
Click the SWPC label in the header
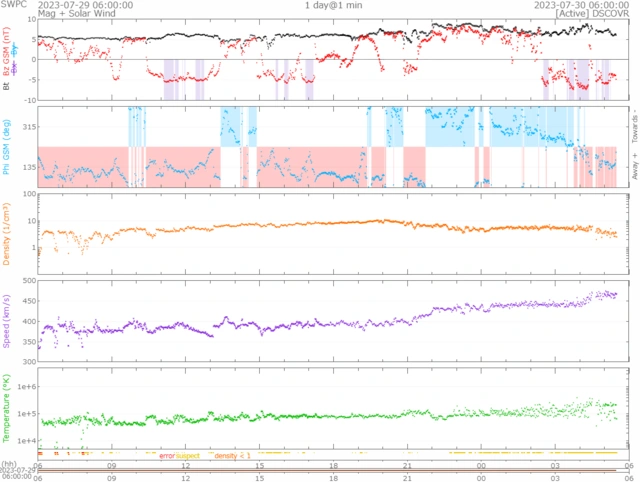pos(13,4)
